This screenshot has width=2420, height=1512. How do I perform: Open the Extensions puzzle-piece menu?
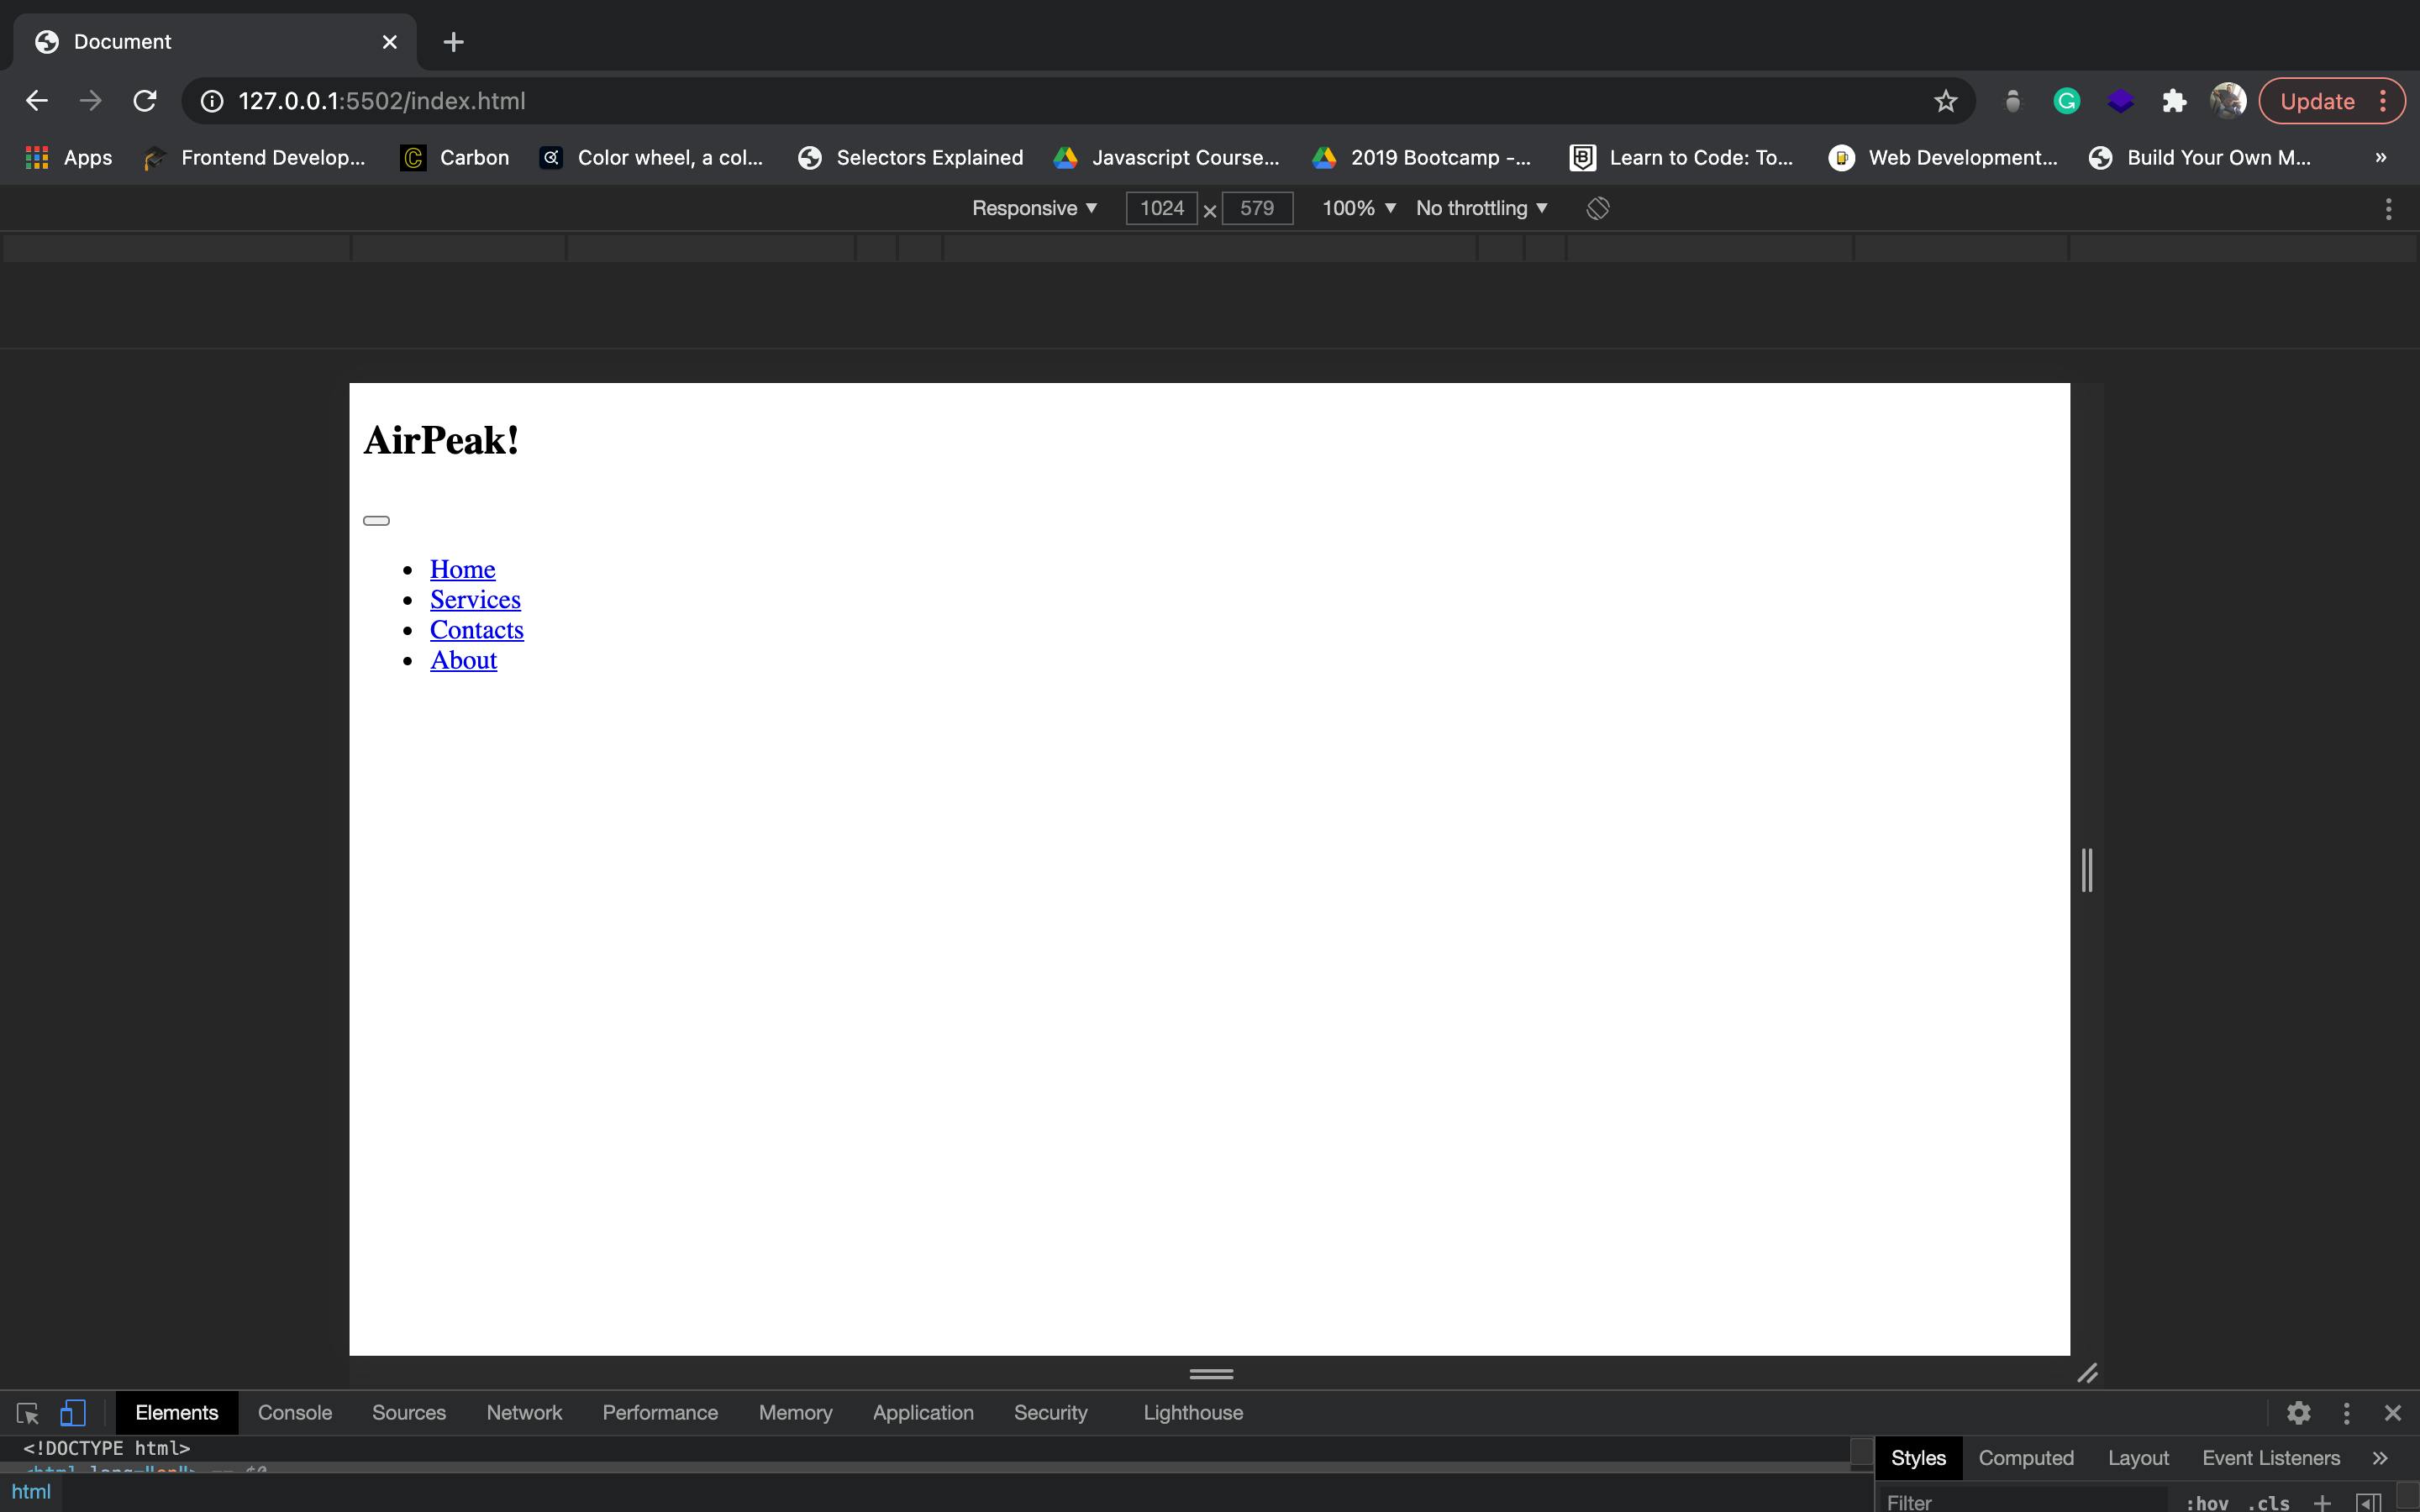[x=2174, y=101]
